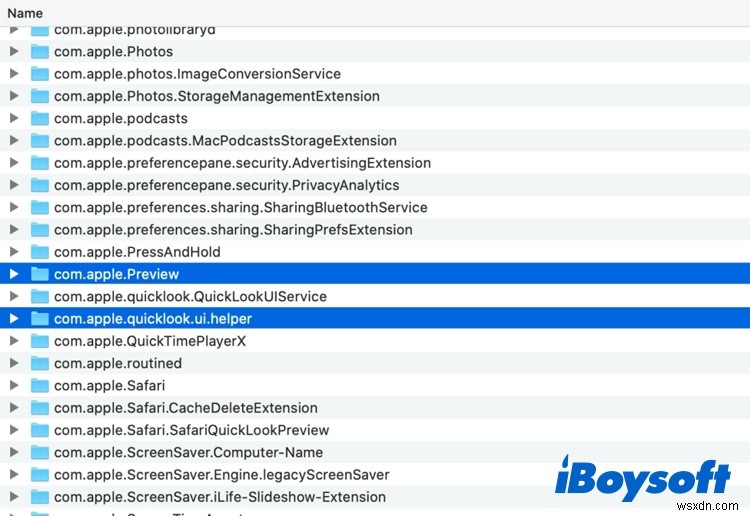This screenshot has width=750, height=516.
Task: Click the com.apple.Photos folder icon
Action: 40,51
